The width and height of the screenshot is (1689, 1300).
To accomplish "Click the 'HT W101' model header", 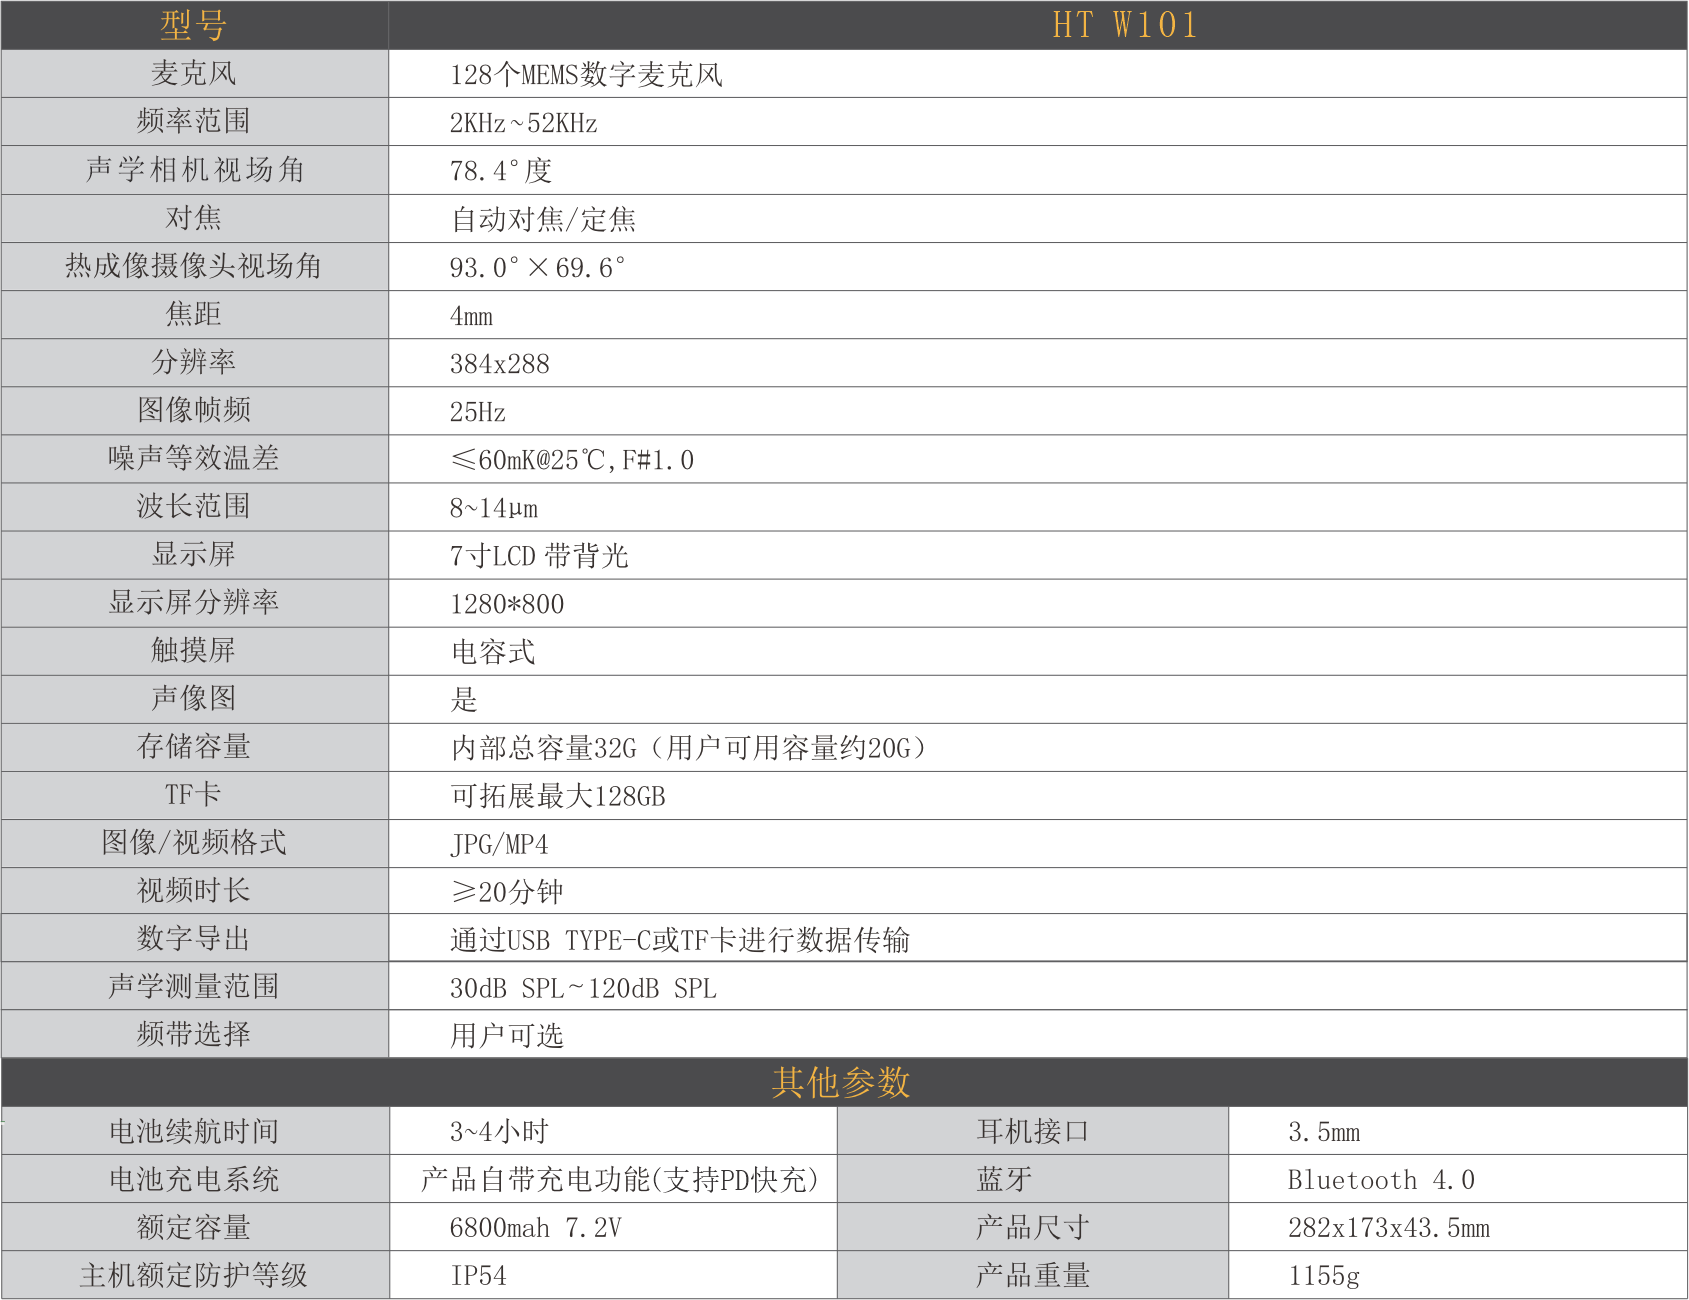I will tap(1124, 25).
